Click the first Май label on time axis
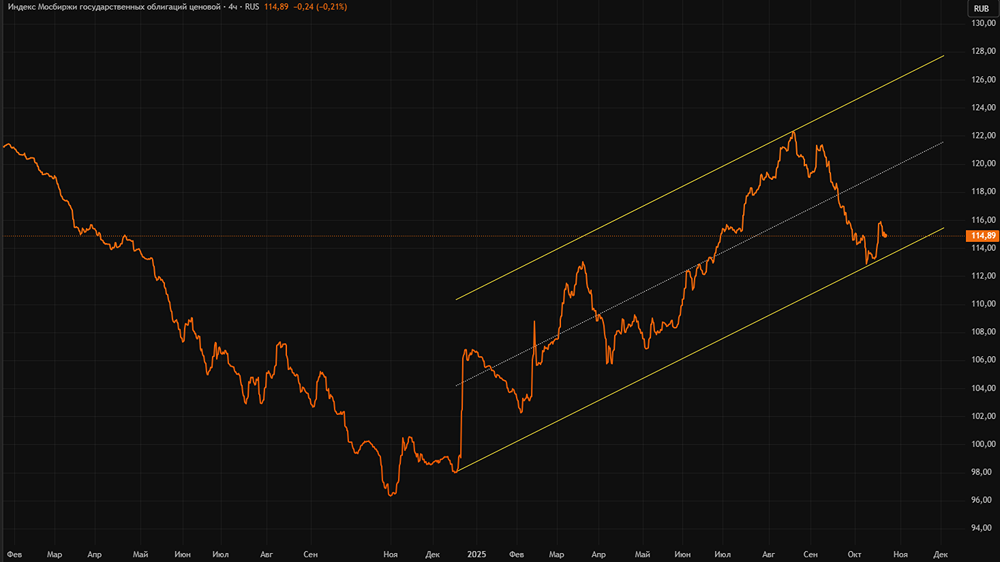The width and height of the screenshot is (1000, 562). (140, 554)
